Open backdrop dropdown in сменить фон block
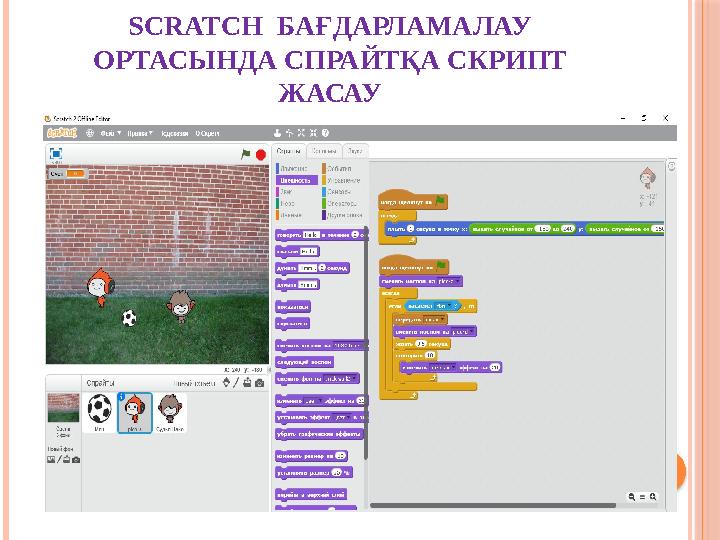Screen dimensions: 720x540 [340, 379]
